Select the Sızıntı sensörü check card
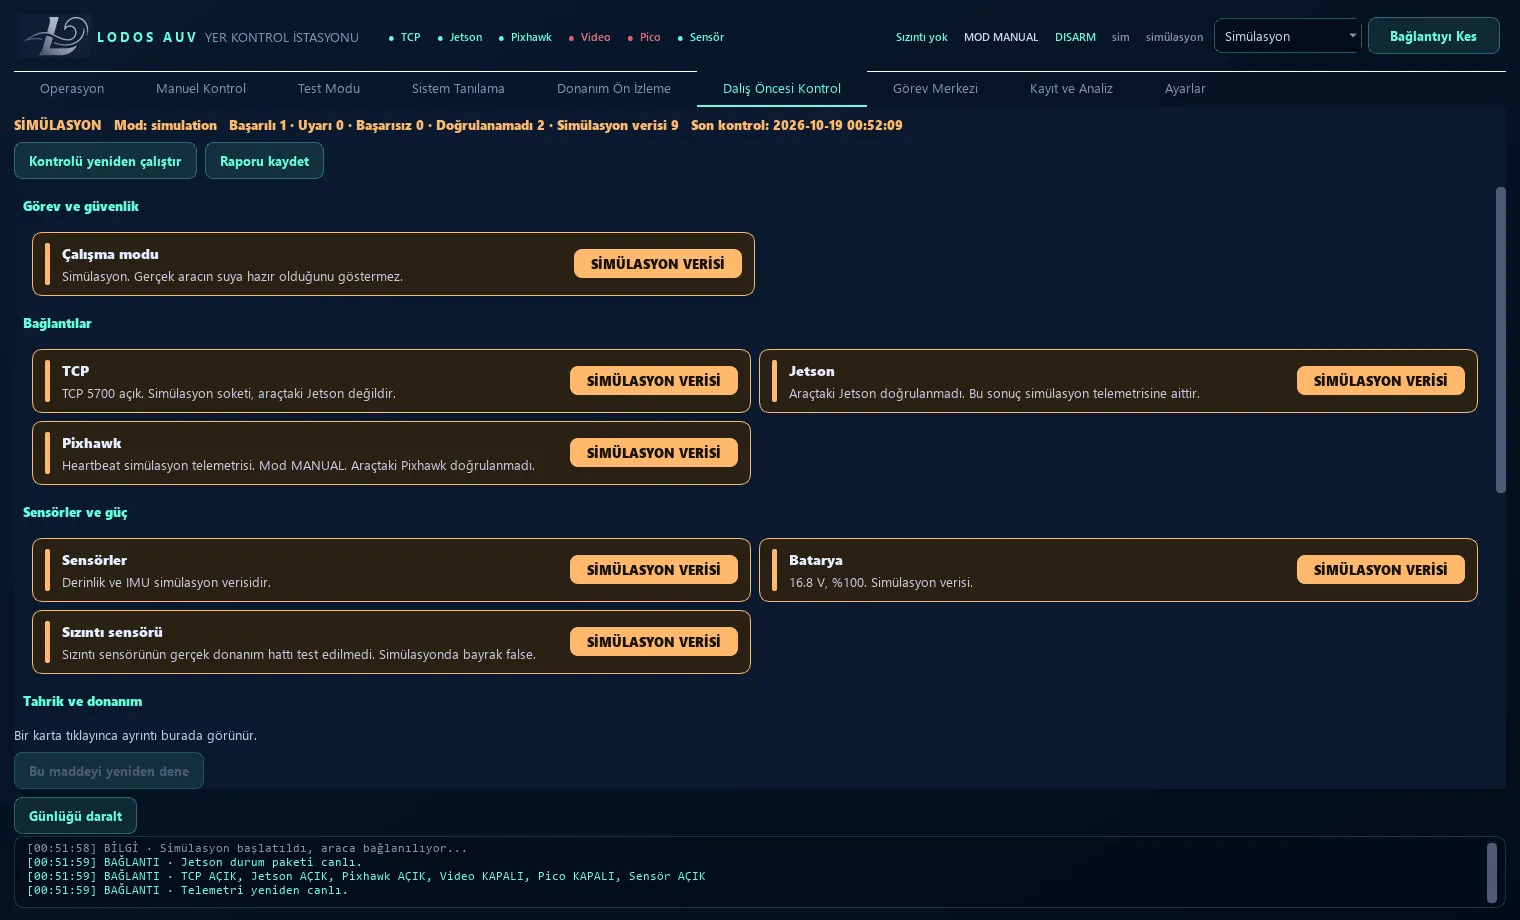Screen dimensions: 1520x920 391,642
